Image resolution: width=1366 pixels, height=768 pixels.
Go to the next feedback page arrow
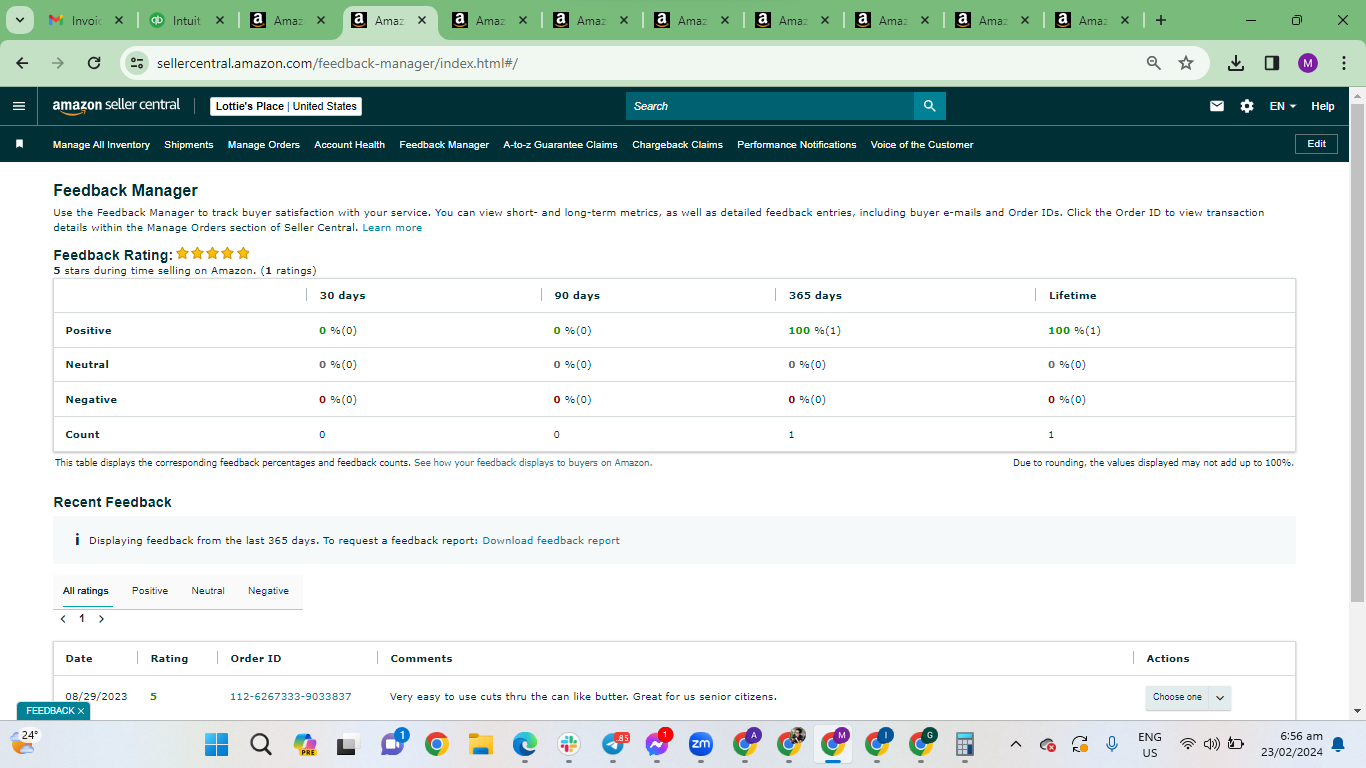[x=101, y=619]
